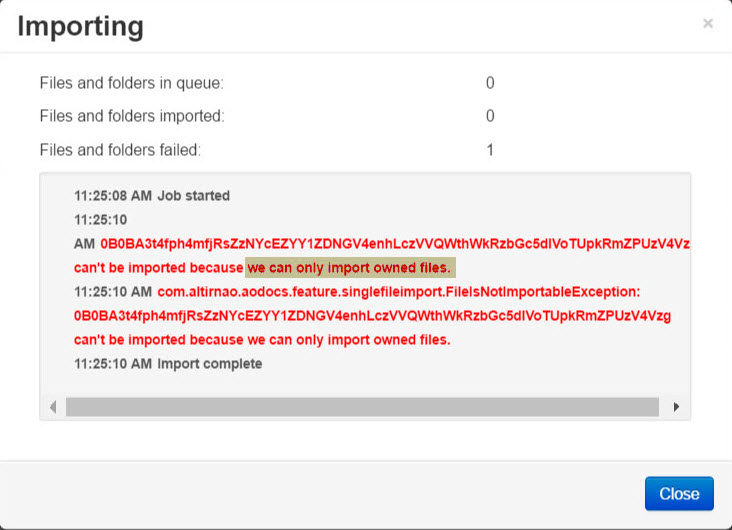Click the failed count value 1
The width and height of the screenshot is (732, 530).
tap(490, 150)
